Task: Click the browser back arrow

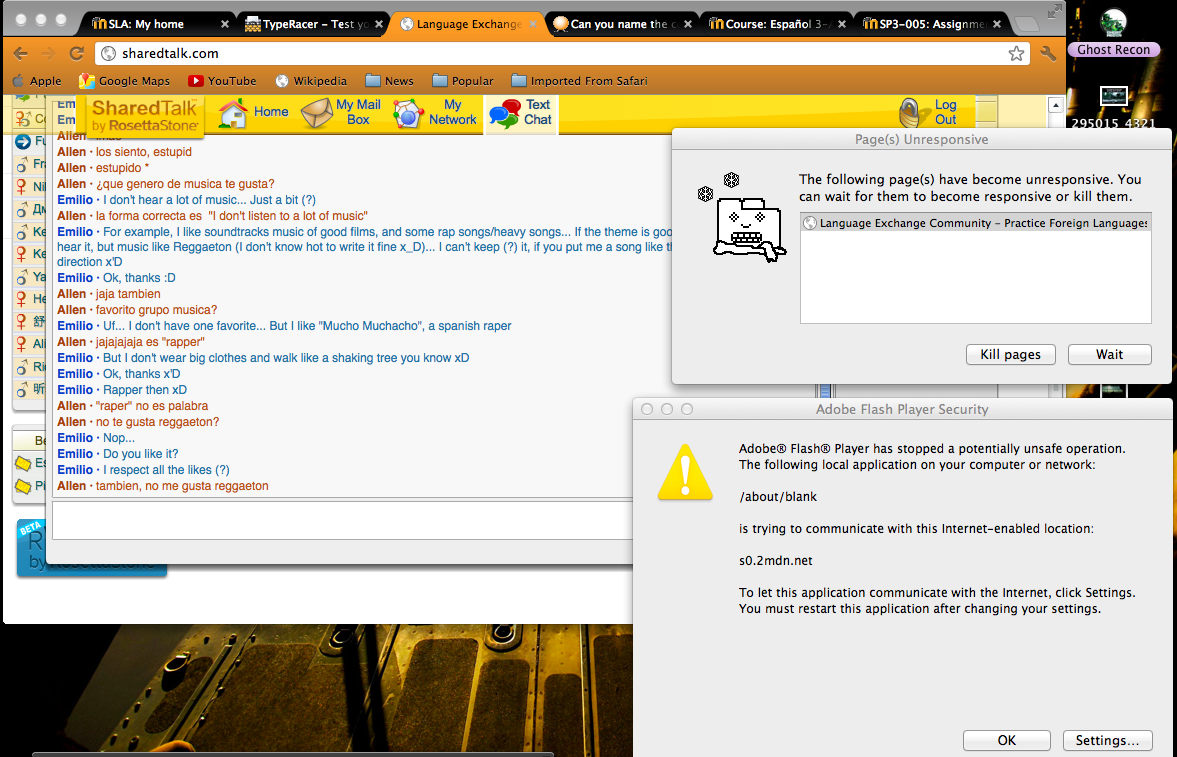Action: pyautogui.click(x=20, y=53)
